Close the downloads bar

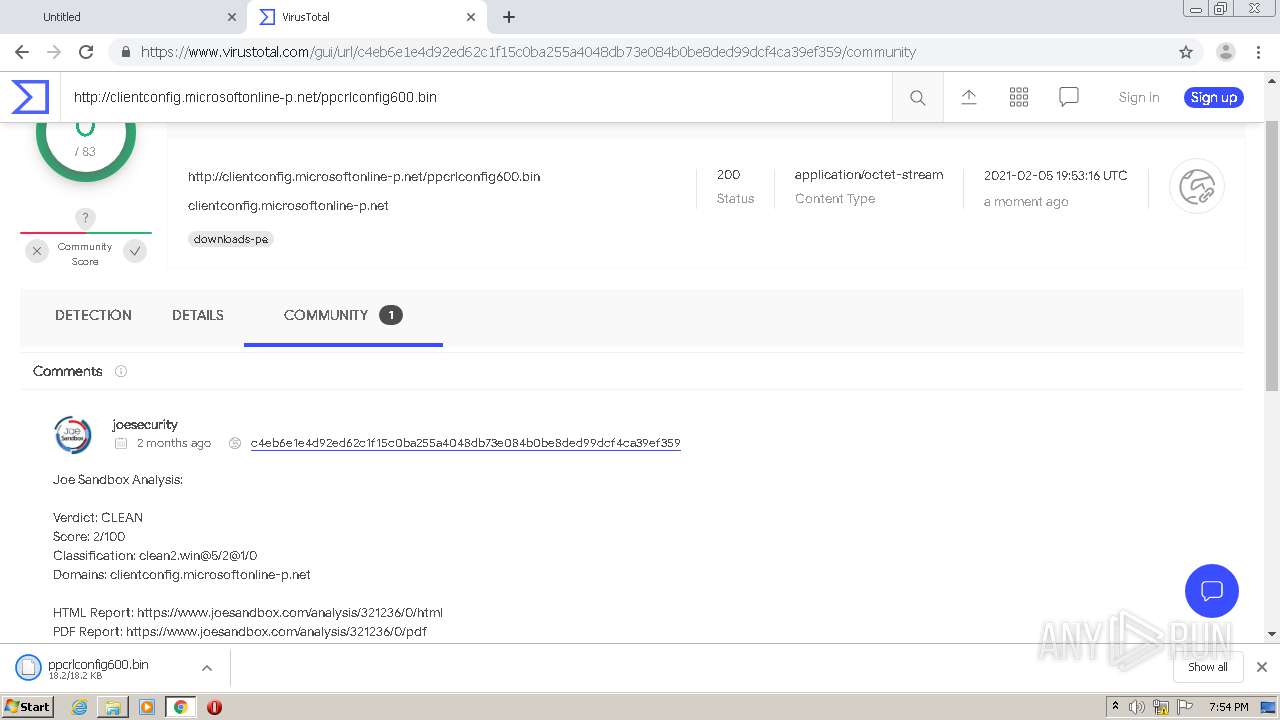coord(1262,667)
